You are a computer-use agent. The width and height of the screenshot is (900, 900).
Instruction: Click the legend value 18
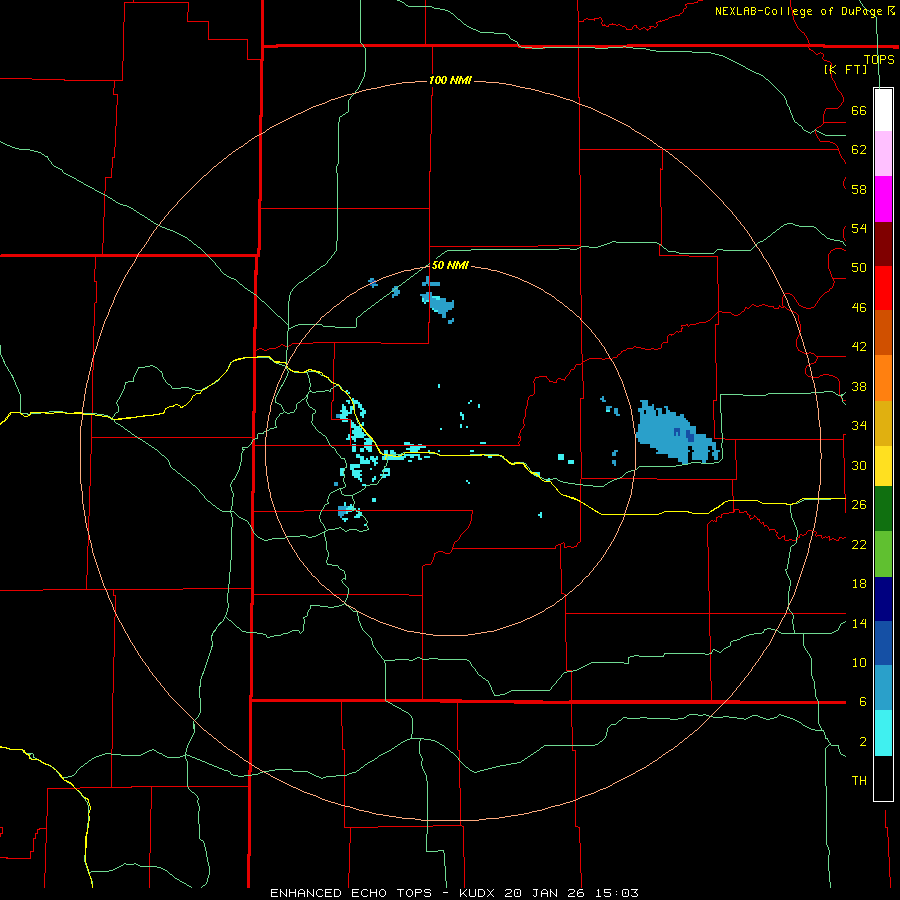[x=859, y=584]
